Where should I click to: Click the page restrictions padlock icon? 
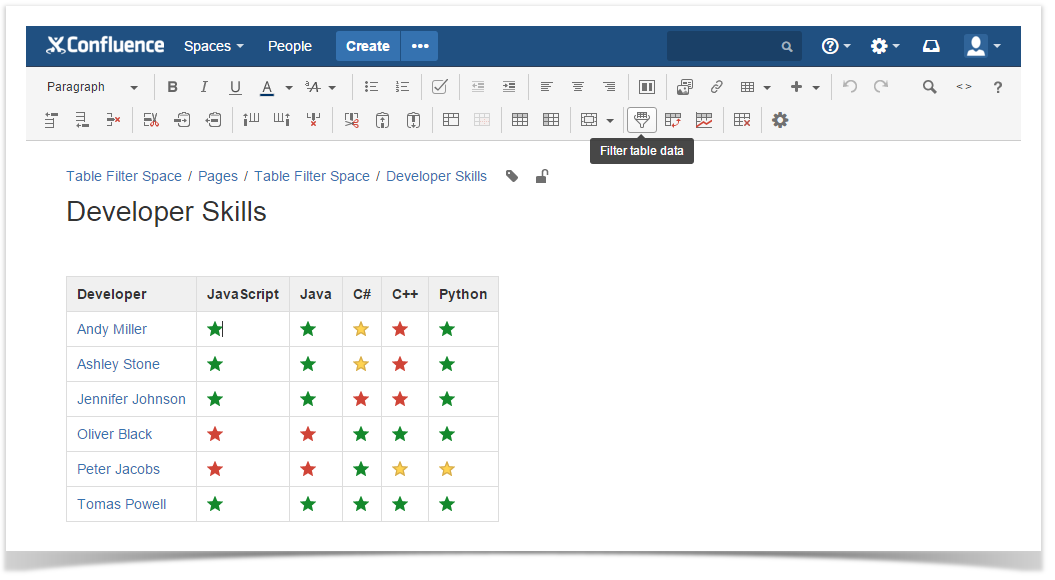point(541,176)
